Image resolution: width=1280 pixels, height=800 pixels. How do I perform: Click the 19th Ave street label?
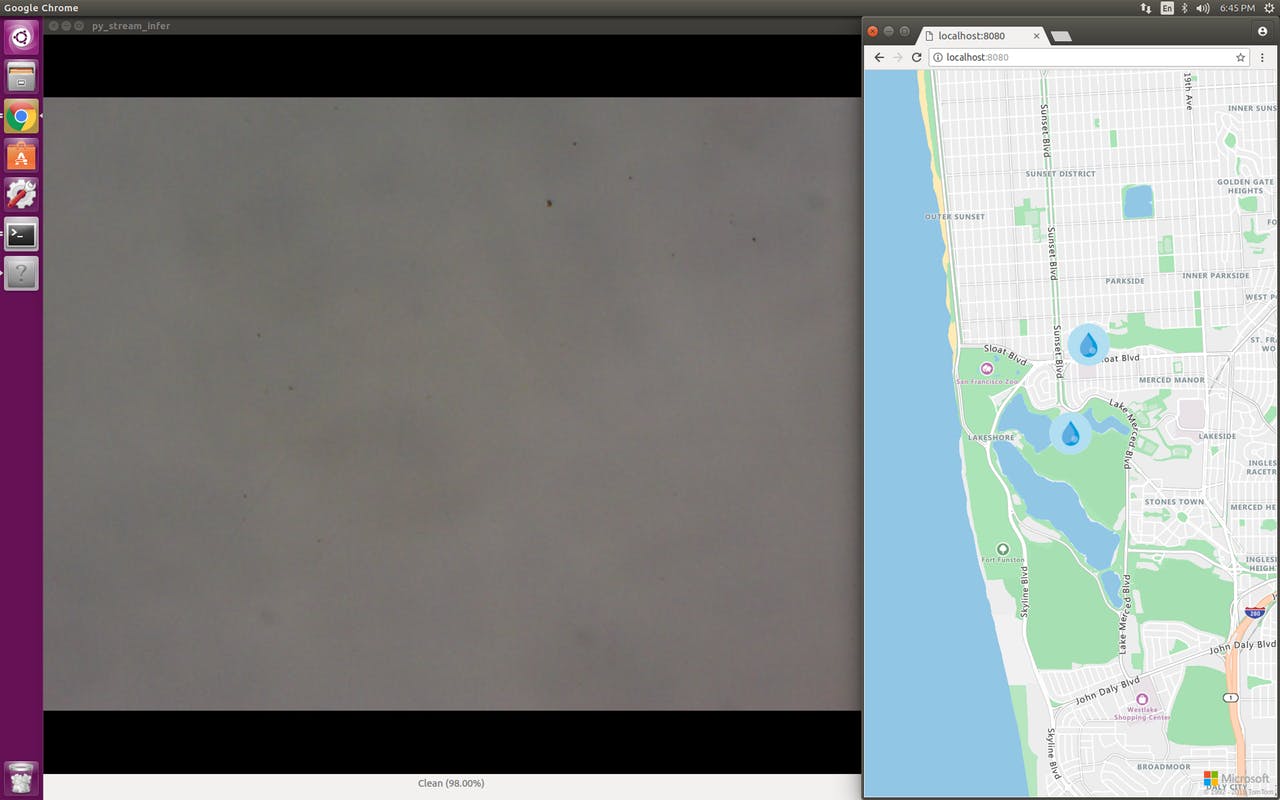click(x=1188, y=90)
